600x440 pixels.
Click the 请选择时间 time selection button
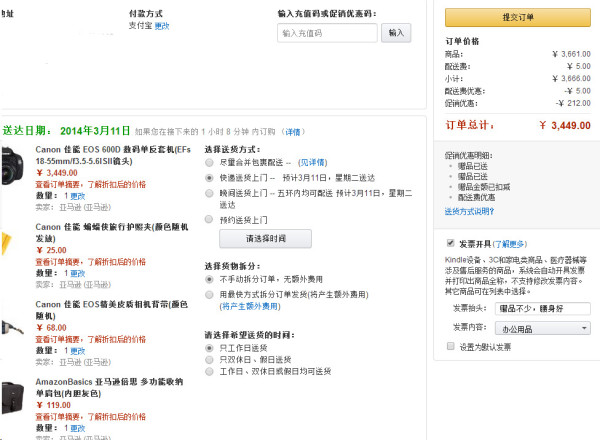point(265,238)
